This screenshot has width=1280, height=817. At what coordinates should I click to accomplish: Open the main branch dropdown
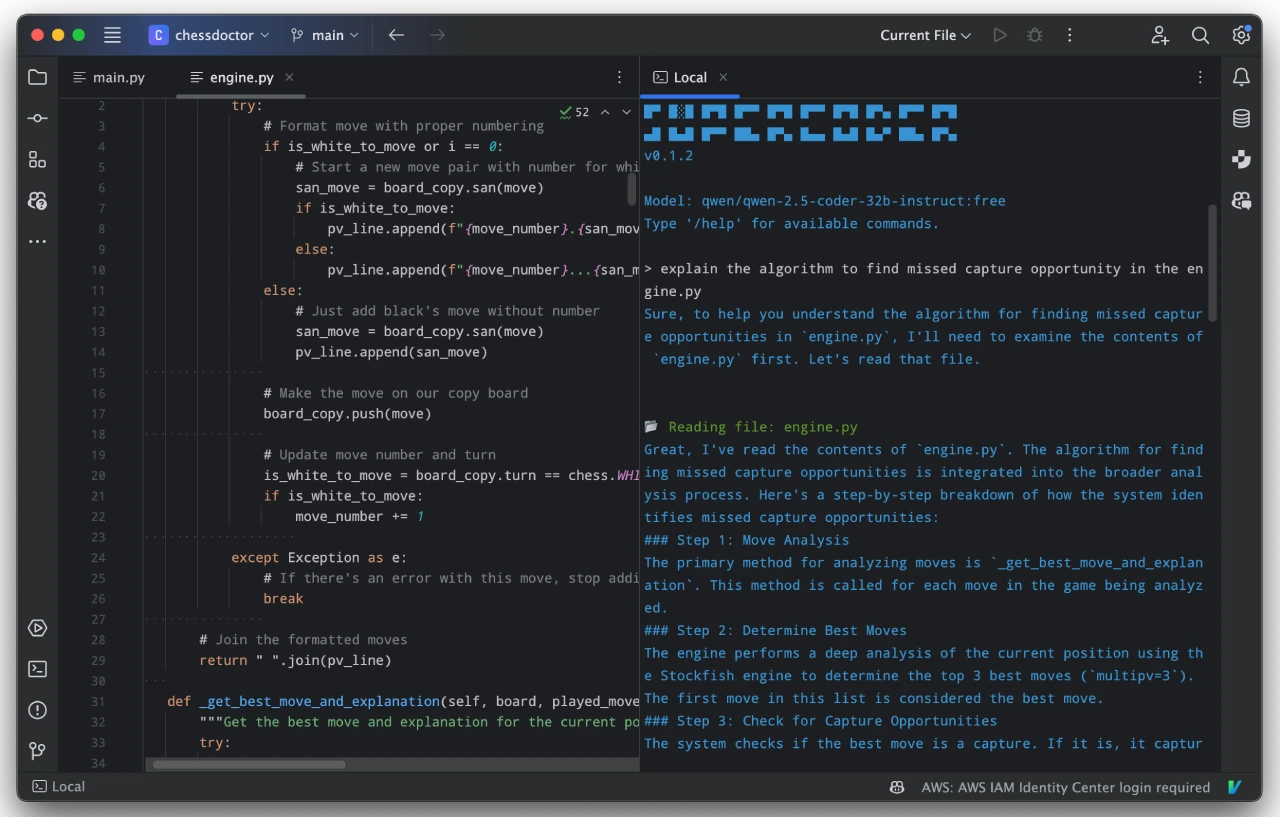tap(324, 35)
